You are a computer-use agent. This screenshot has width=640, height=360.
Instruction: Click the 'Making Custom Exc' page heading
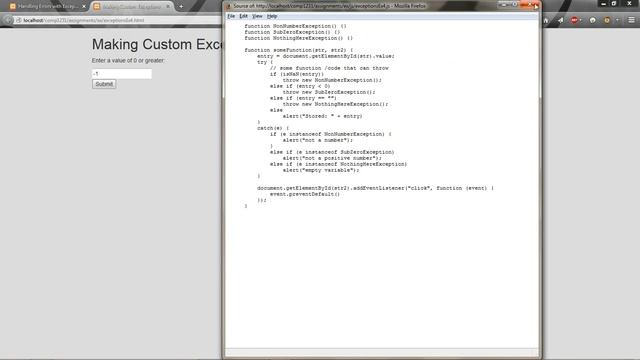pyautogui.click(x=157, y=44)
